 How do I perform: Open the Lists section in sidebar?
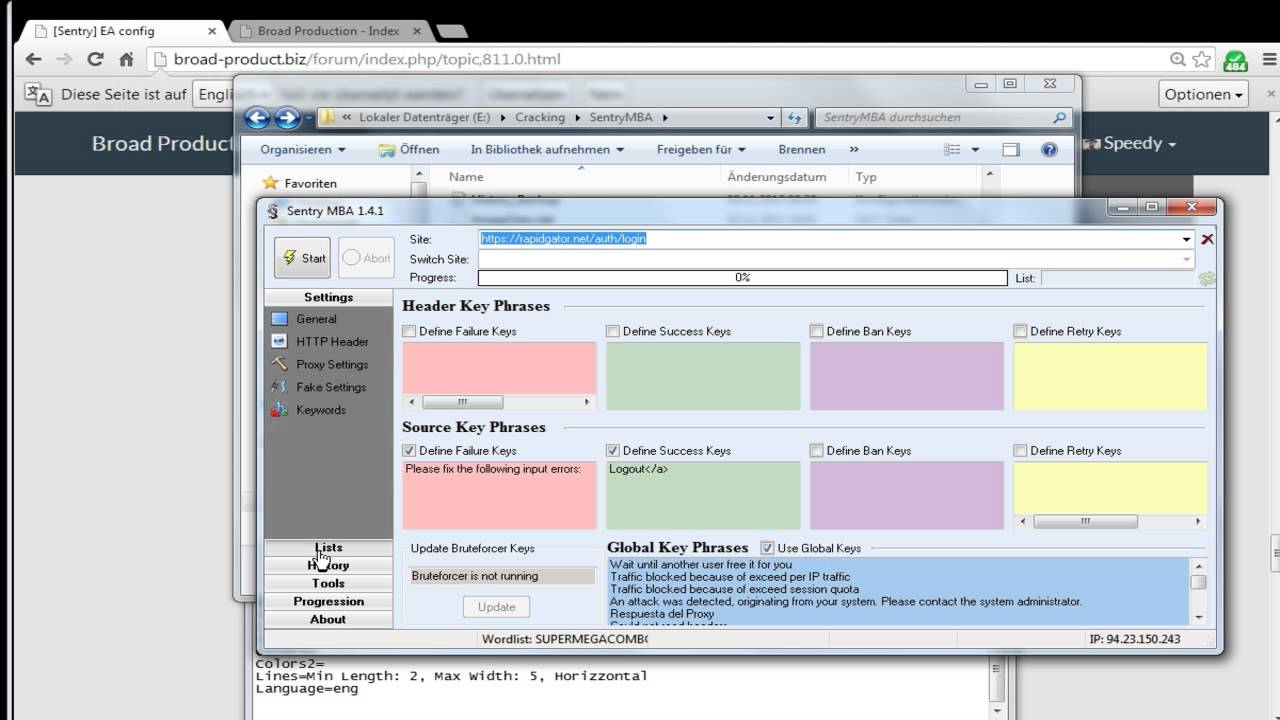328,548
